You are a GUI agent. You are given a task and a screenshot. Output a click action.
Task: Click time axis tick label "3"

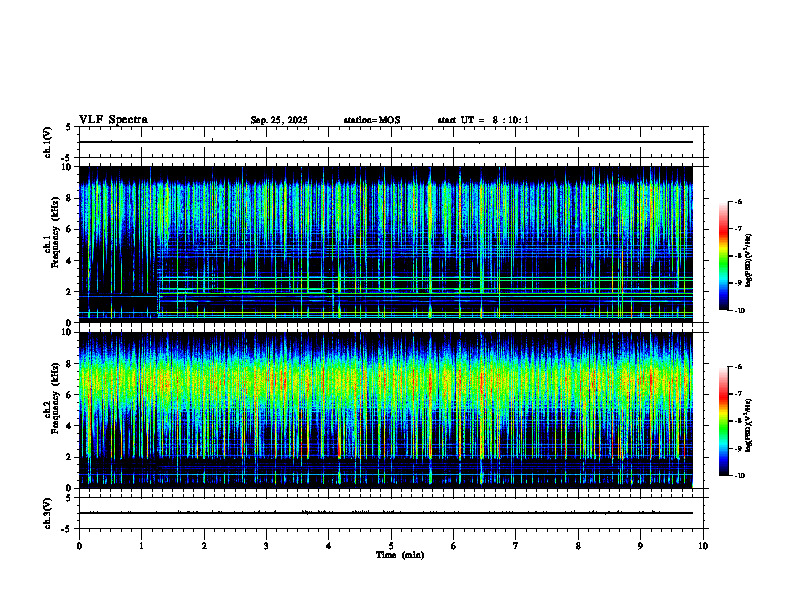[x=266, y=546]
